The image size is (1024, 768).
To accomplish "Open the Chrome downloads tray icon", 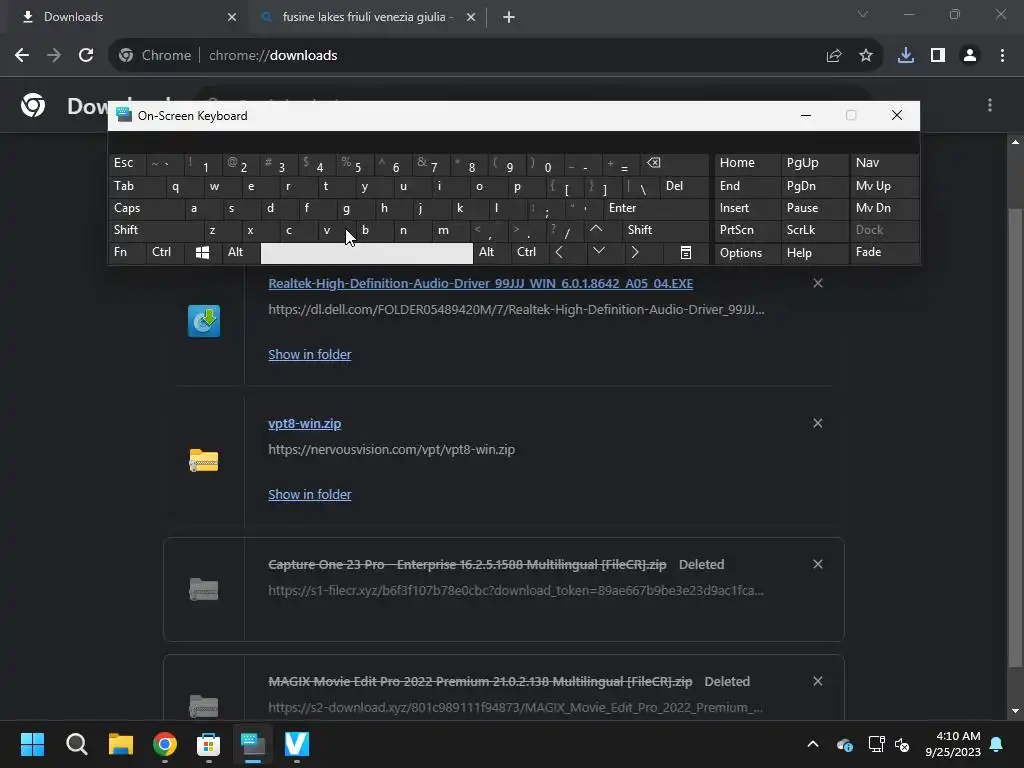I will click(x=906, y=56).
